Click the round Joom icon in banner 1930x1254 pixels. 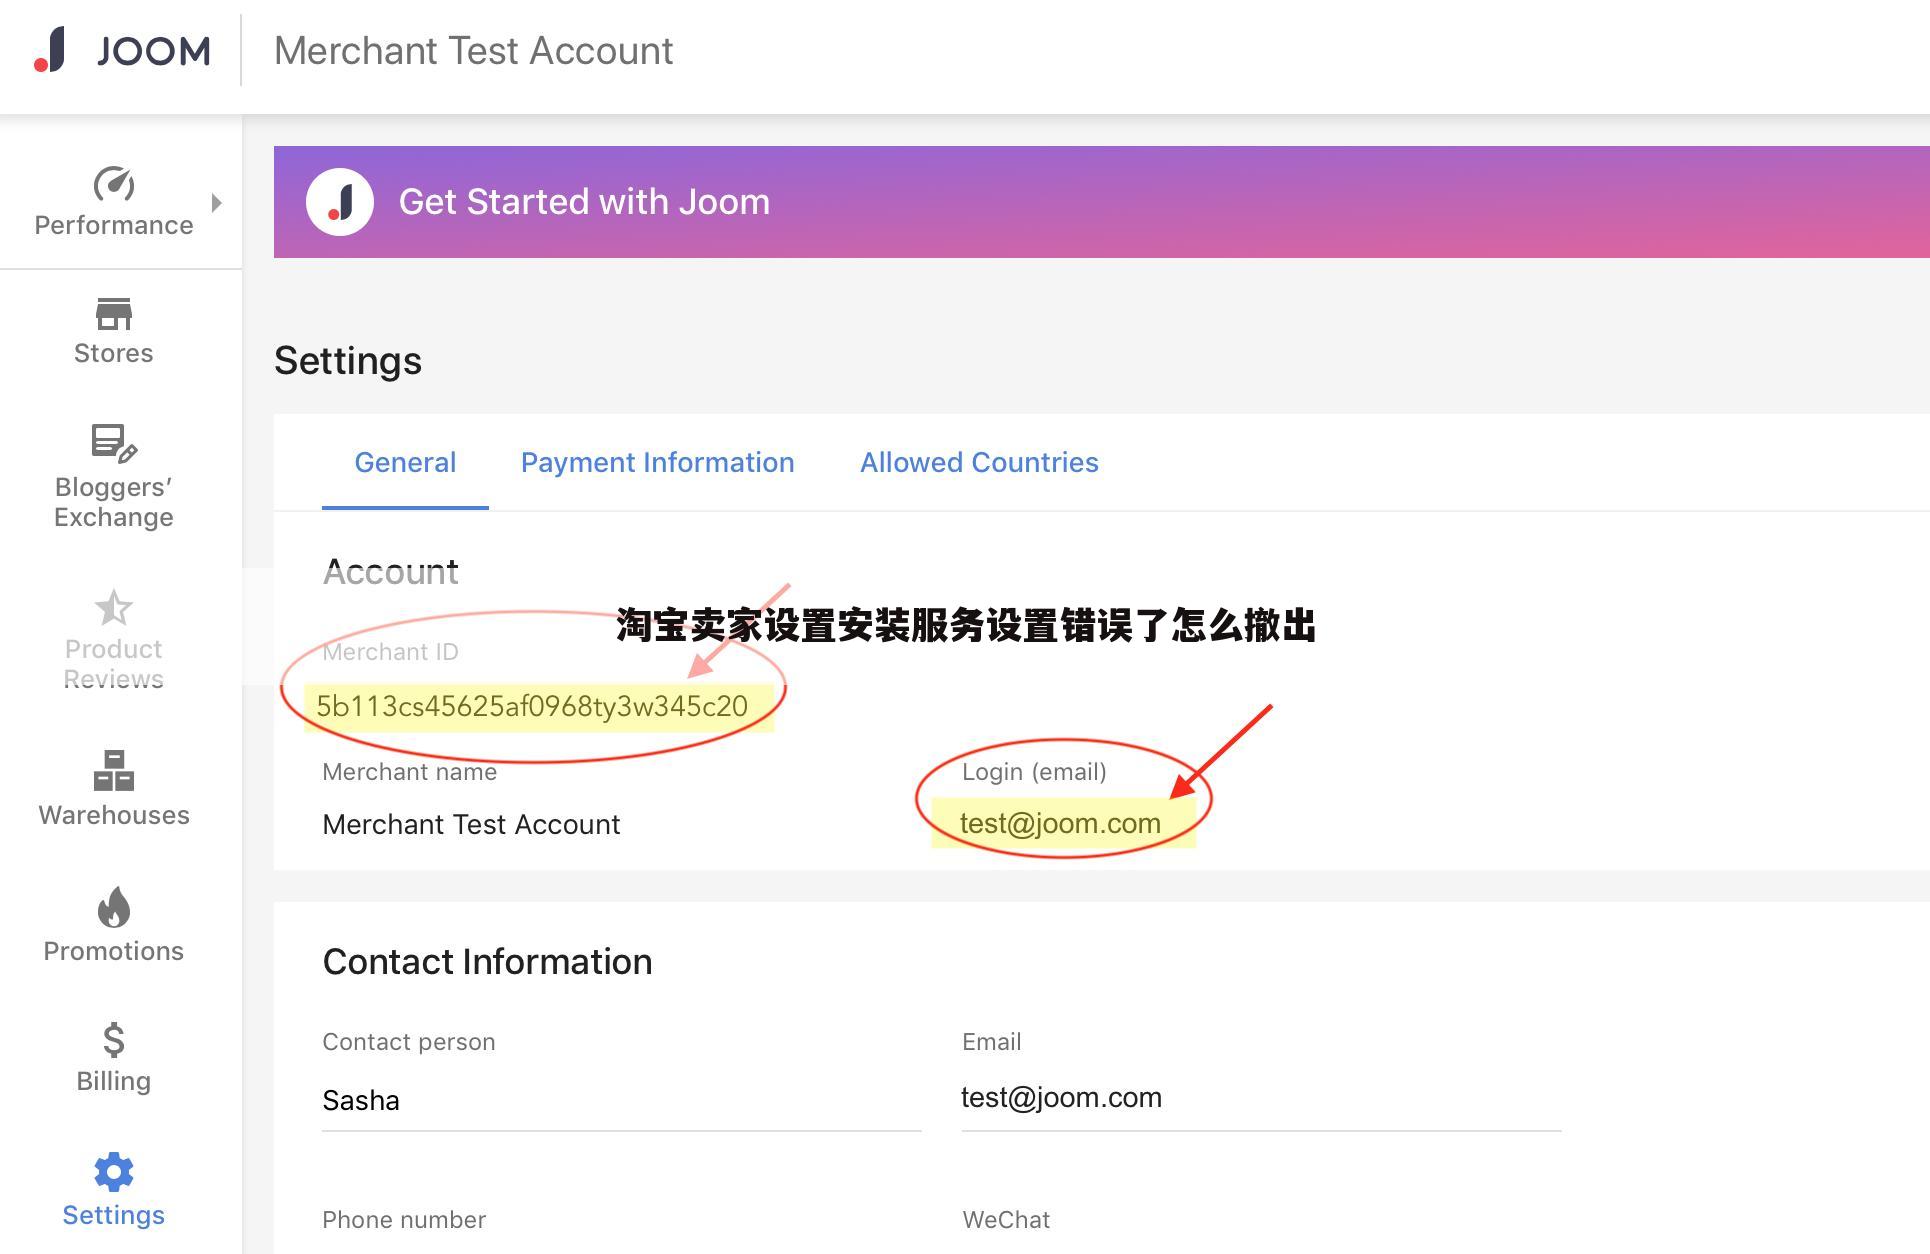[340, 202]
